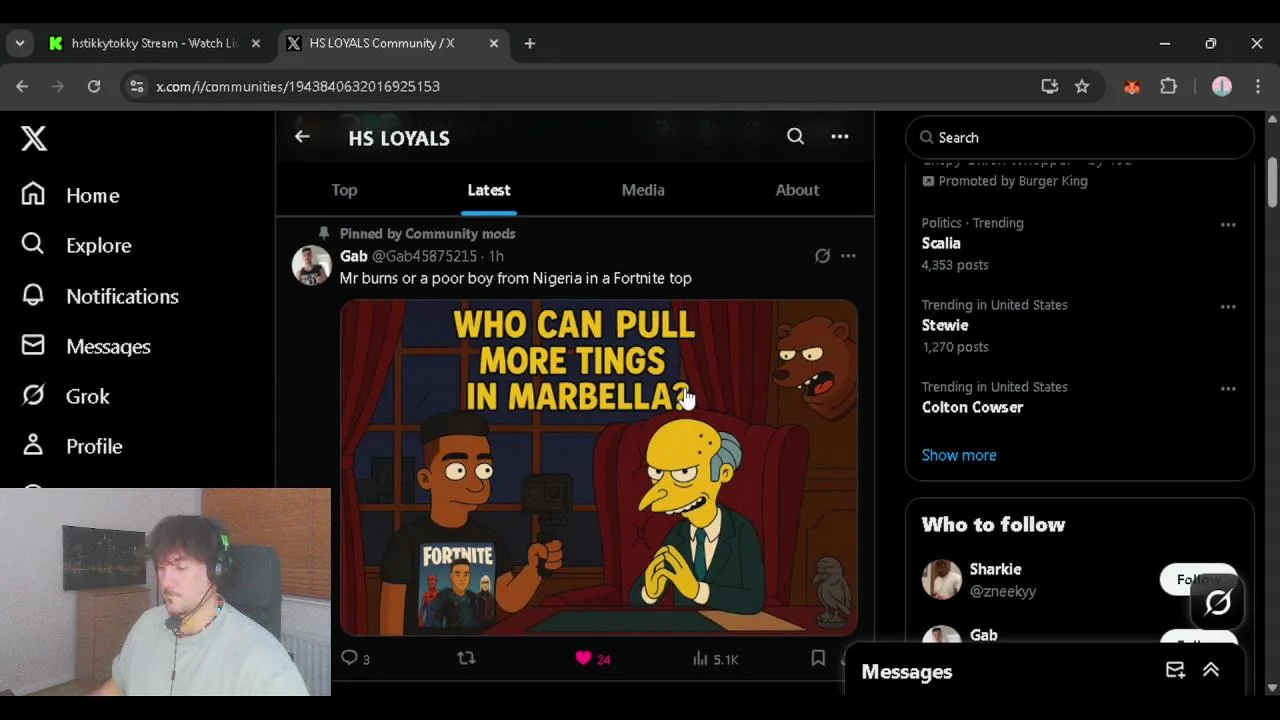Open the Stewie trending topic
This screenshot has width=1280, height=720.
point(945,325)
